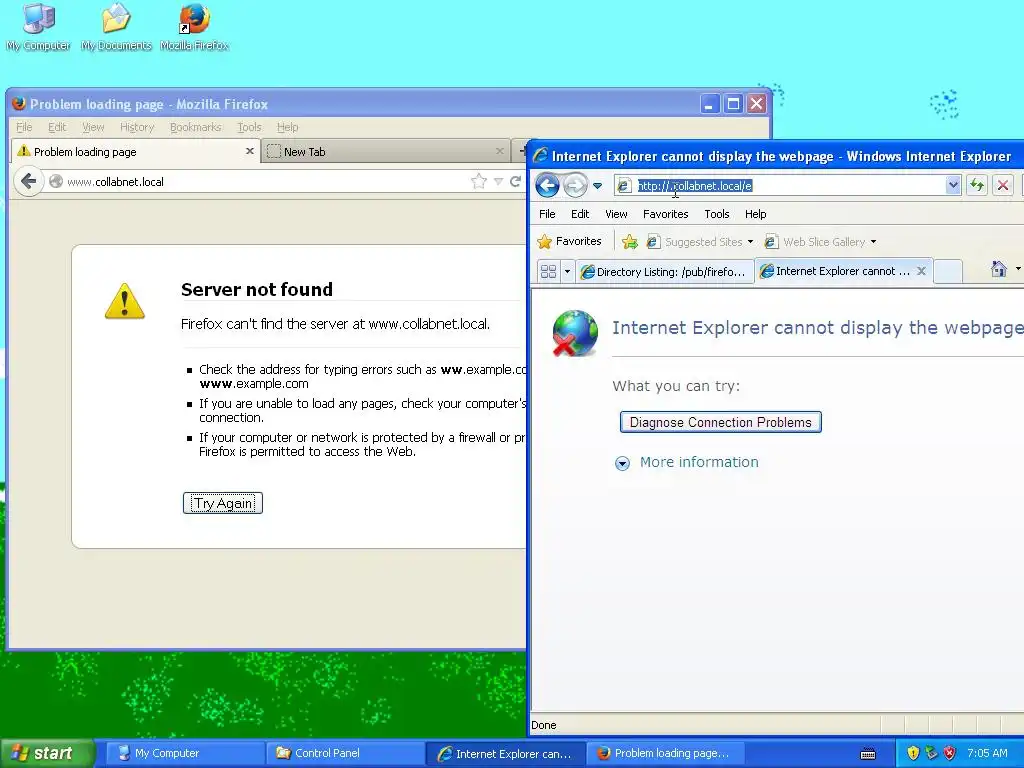Open IE tab list dropdown arrow
The image size is (1024, 768).
[x=567, y=271]
